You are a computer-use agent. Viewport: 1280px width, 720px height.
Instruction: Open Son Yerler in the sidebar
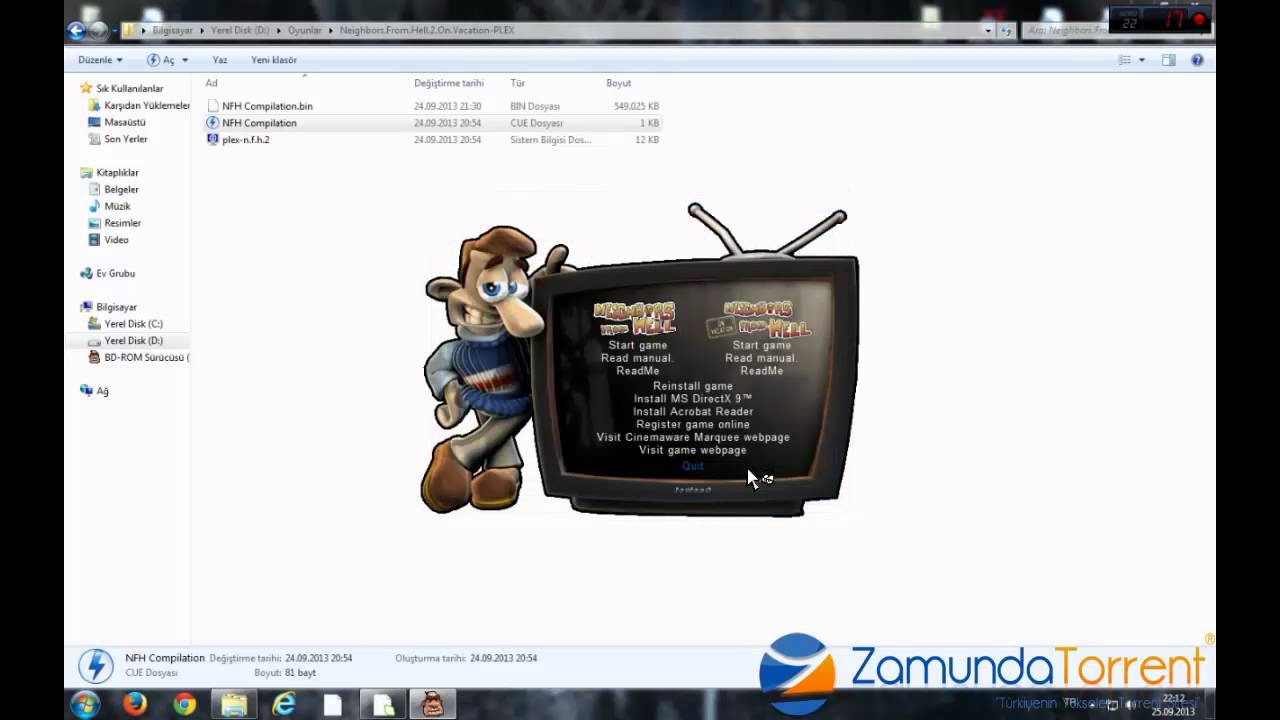pyautogui.click(x=126, y=139)
